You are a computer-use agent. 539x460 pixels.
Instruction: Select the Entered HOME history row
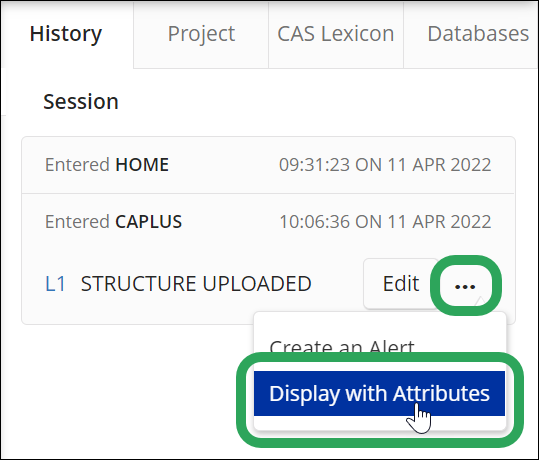[268, 165]
